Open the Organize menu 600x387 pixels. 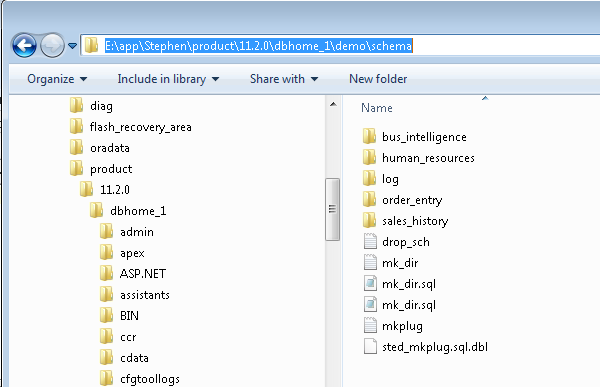point(57,79)
